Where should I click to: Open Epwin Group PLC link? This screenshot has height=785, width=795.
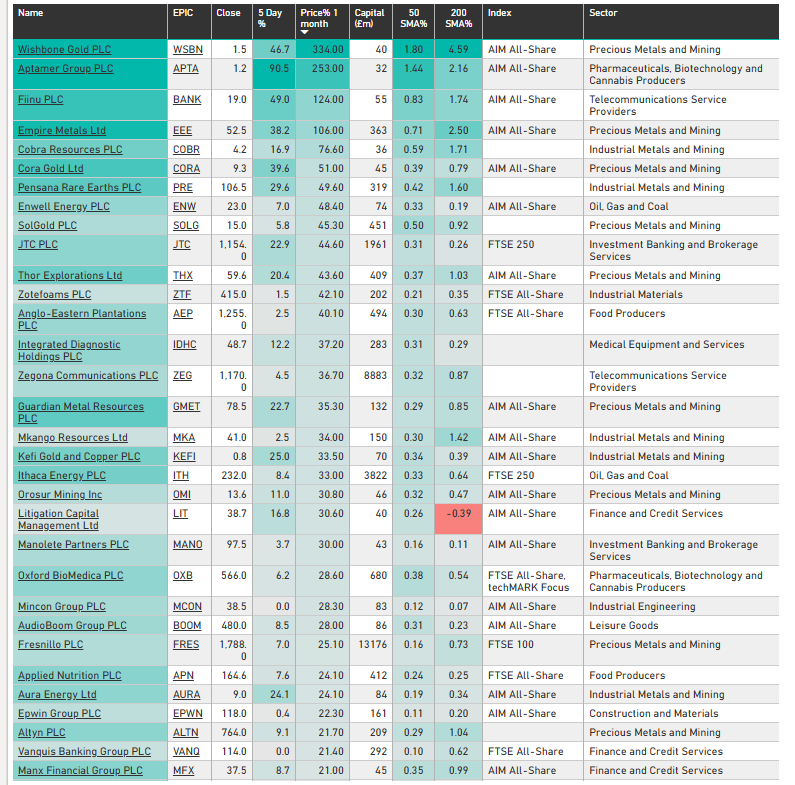click(x=59, y=713)
